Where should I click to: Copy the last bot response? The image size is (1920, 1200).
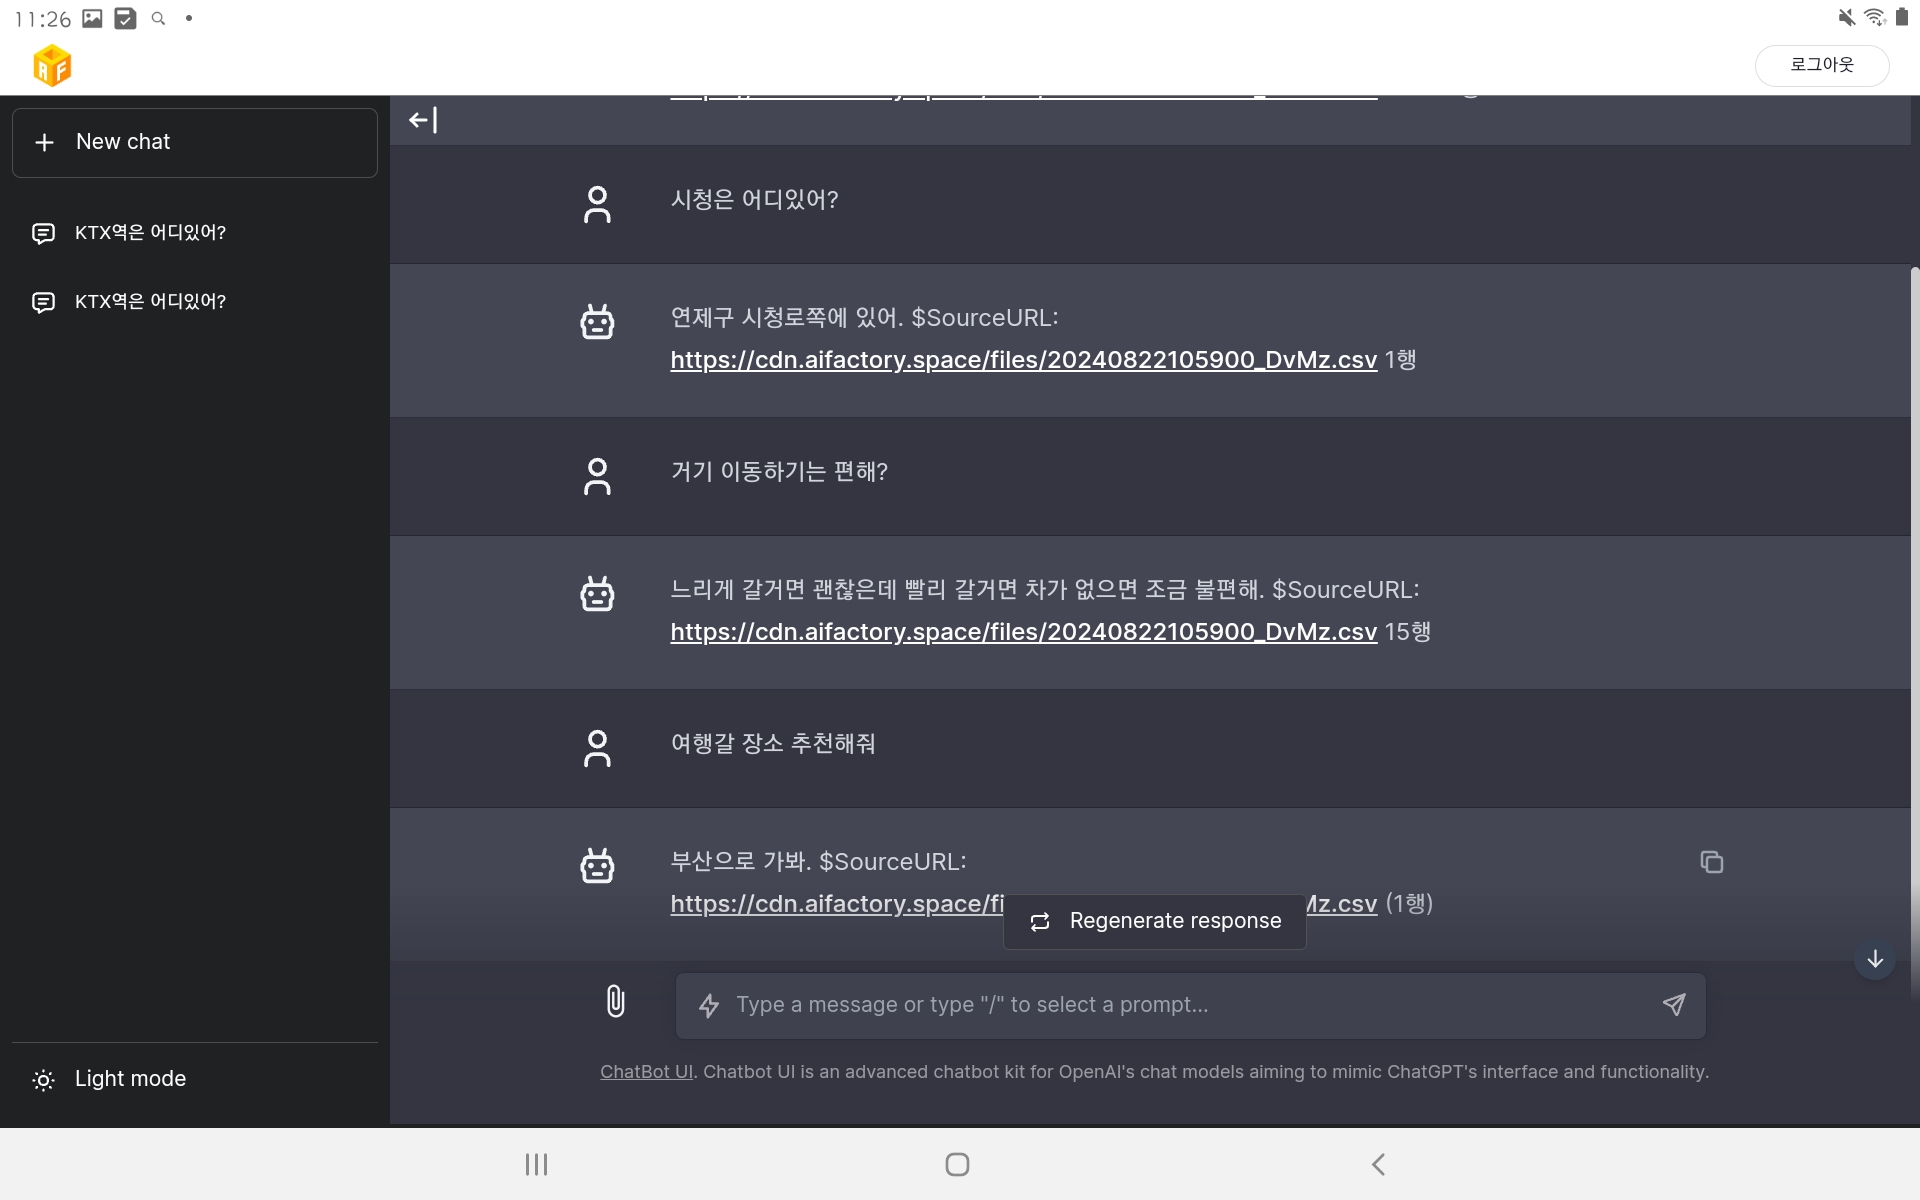1711,862
